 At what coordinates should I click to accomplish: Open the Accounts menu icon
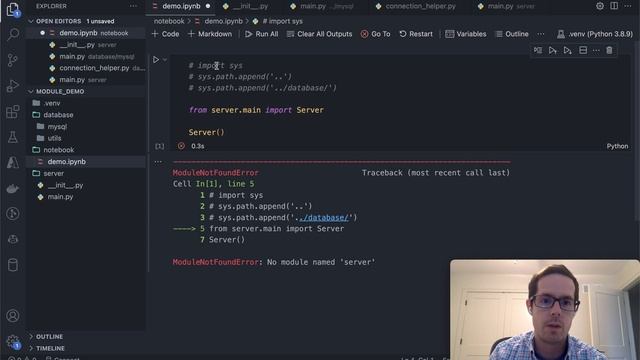(13, 316)
